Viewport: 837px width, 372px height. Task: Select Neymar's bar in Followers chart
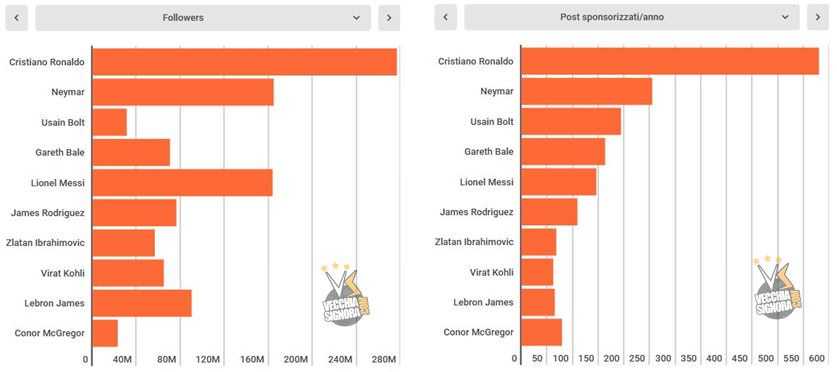[x=183, y=92]
